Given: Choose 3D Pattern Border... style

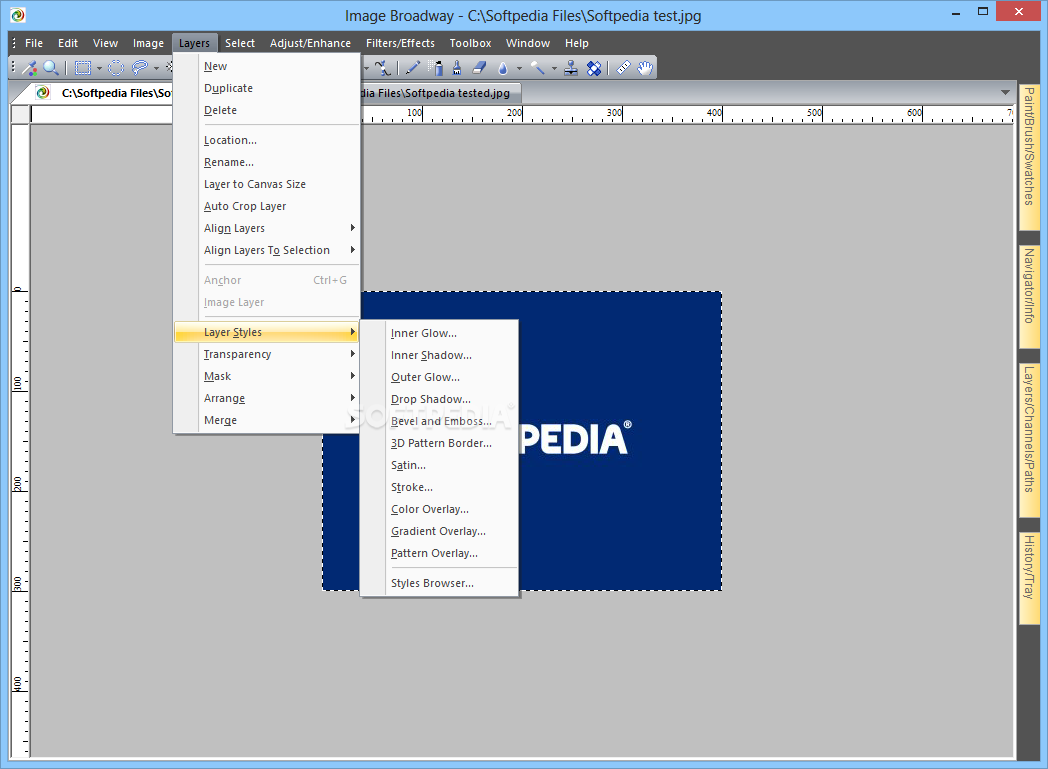Looking at the screenshot, I should [439, 444].
